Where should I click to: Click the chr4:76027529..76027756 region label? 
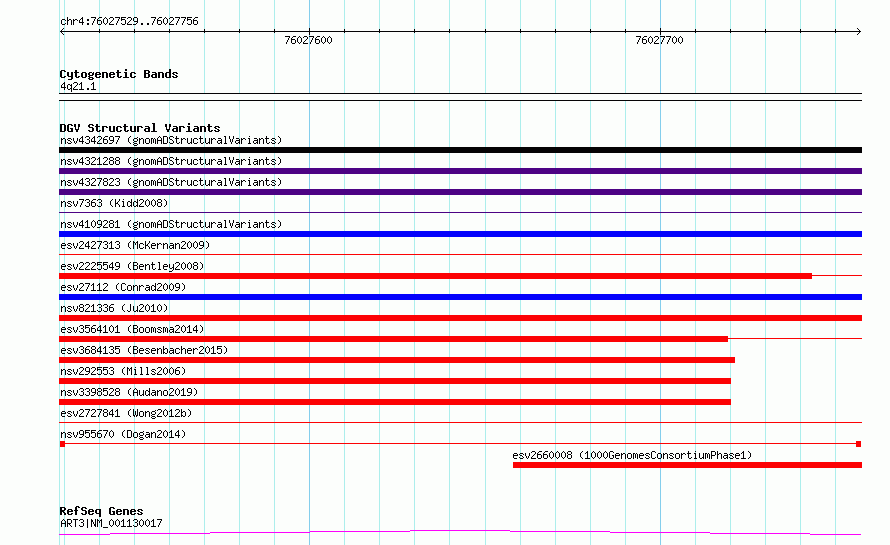click(x=129, y=22)
